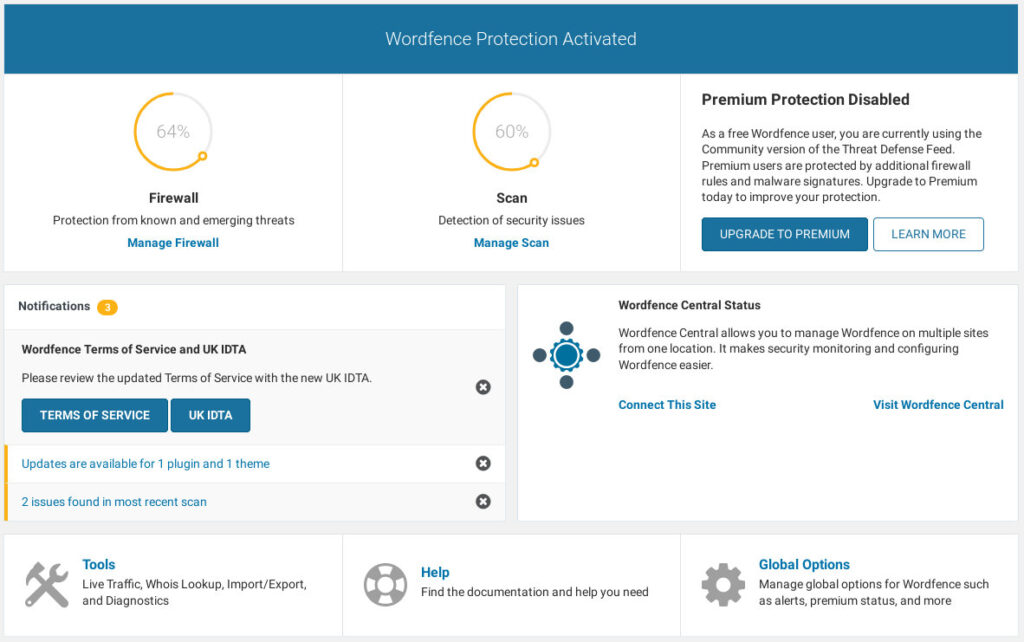This screenshot has height=642, width=1024.
Task: Open Manage Firewall settings
Action: tap(172, 242)
